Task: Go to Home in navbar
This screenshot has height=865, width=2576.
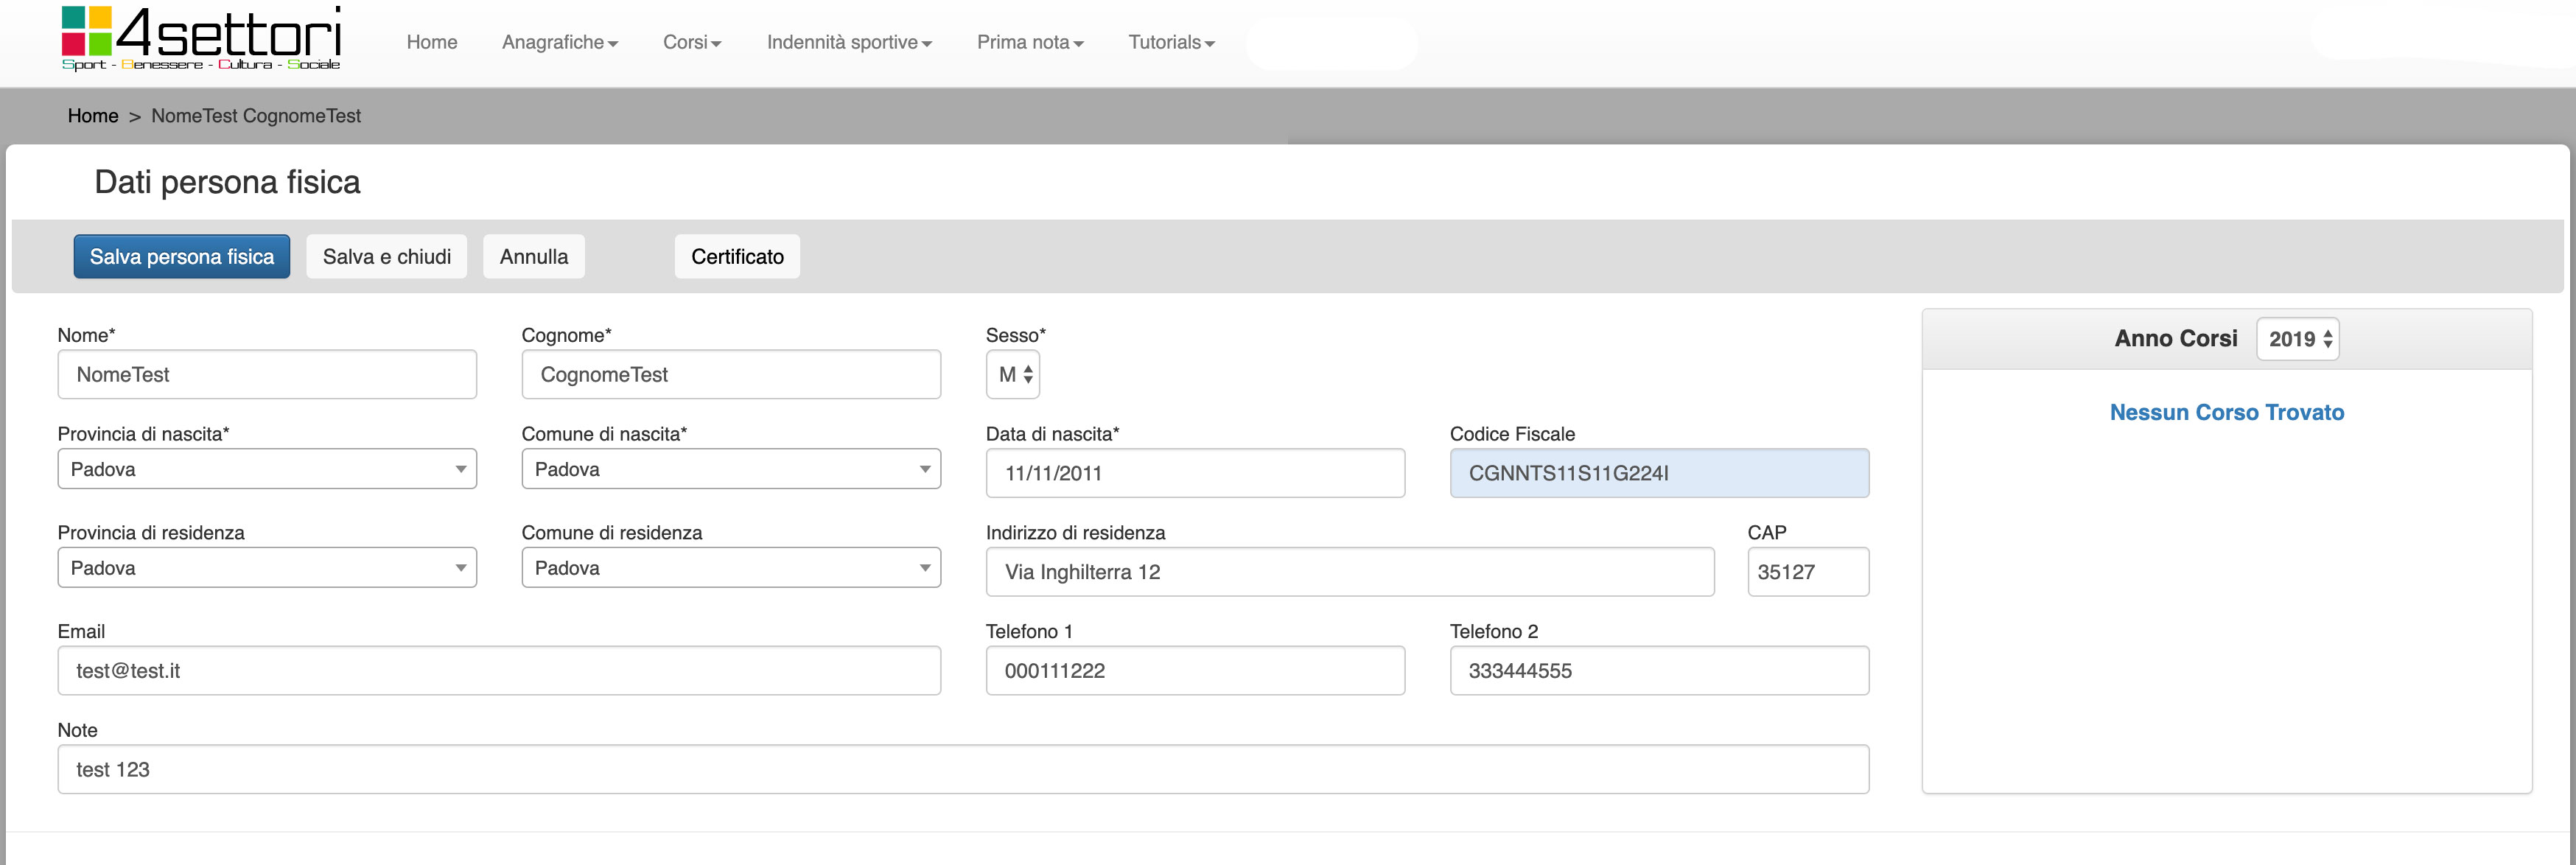Action: [x=431, y=42]
